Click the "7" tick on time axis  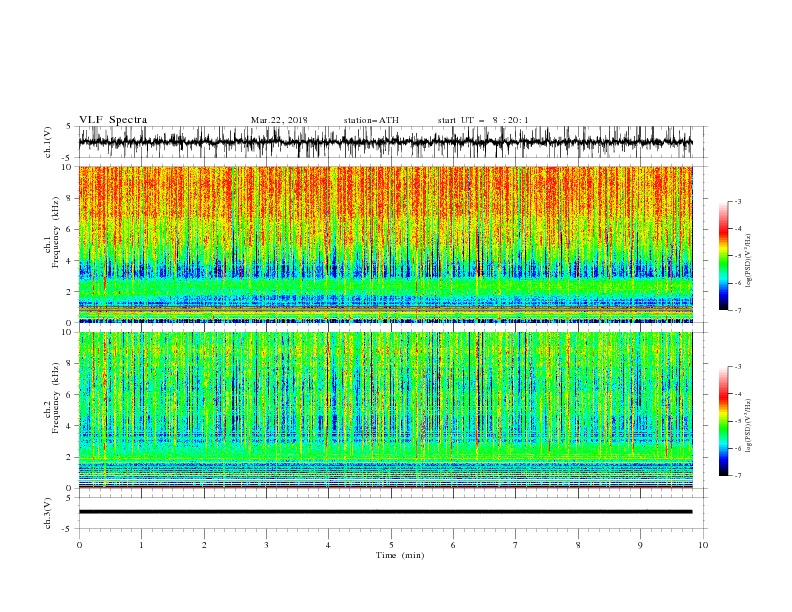point(516,545)
